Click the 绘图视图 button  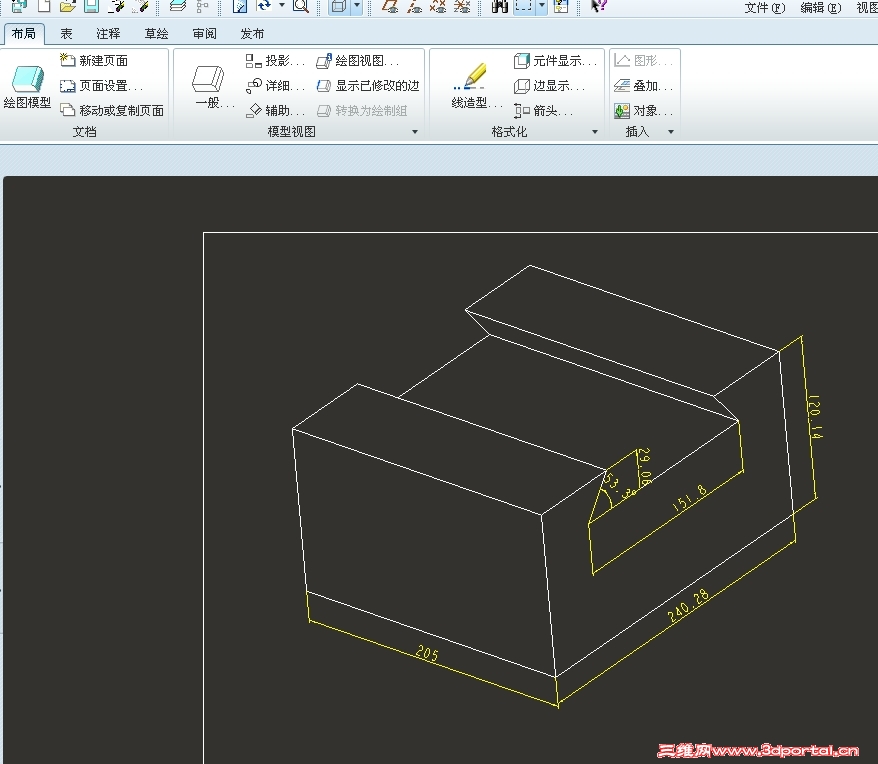357,60
